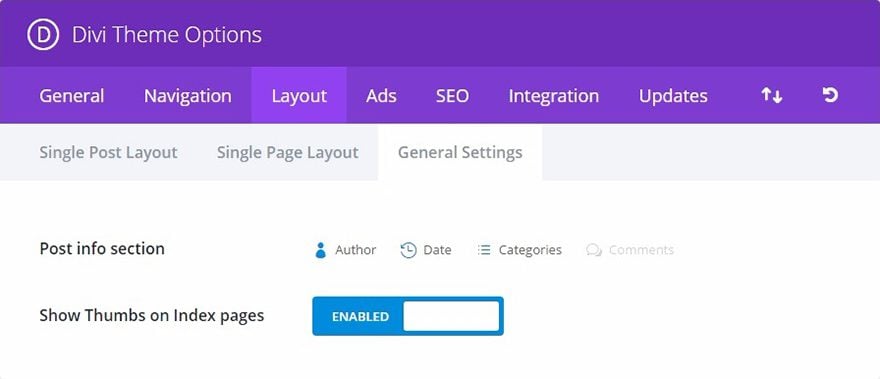Click the white slider handle of the toggle
880x379 pixels.
(x=451, y=316)
